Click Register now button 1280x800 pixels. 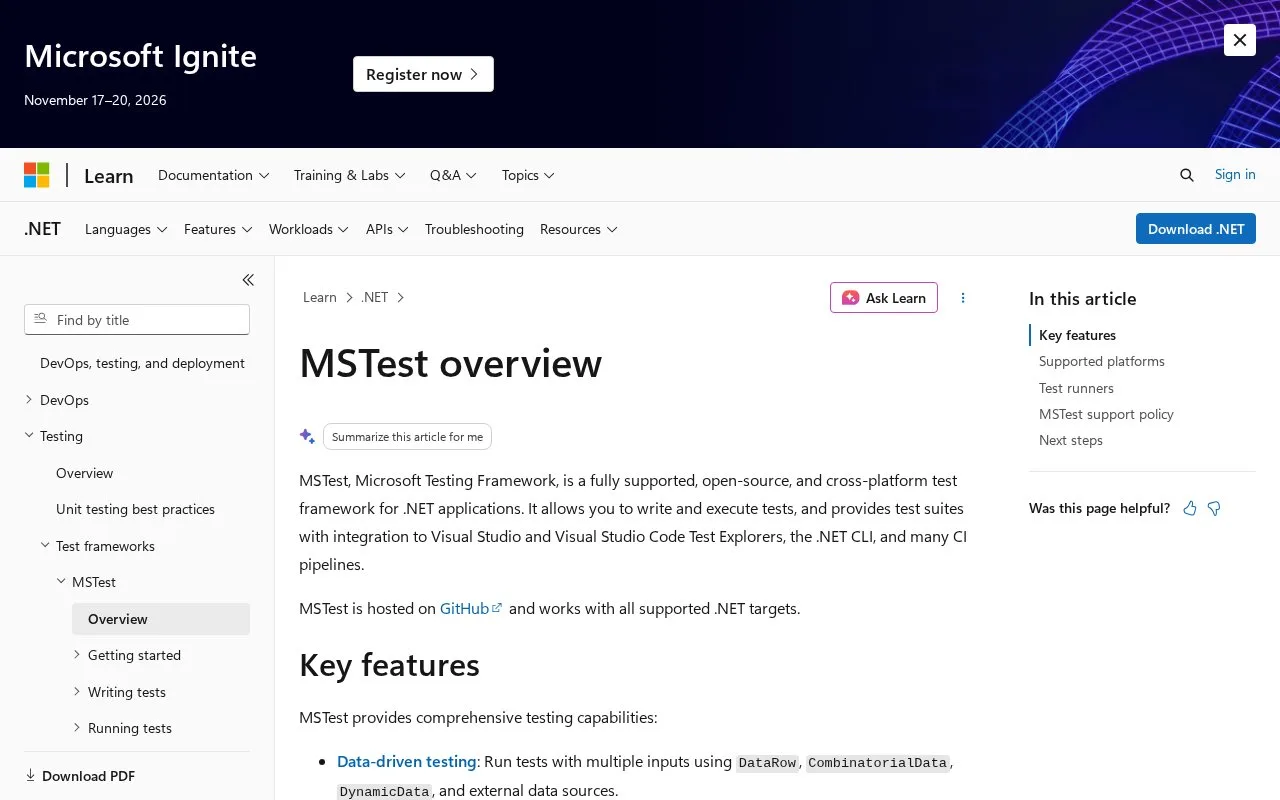coord(423,74)
